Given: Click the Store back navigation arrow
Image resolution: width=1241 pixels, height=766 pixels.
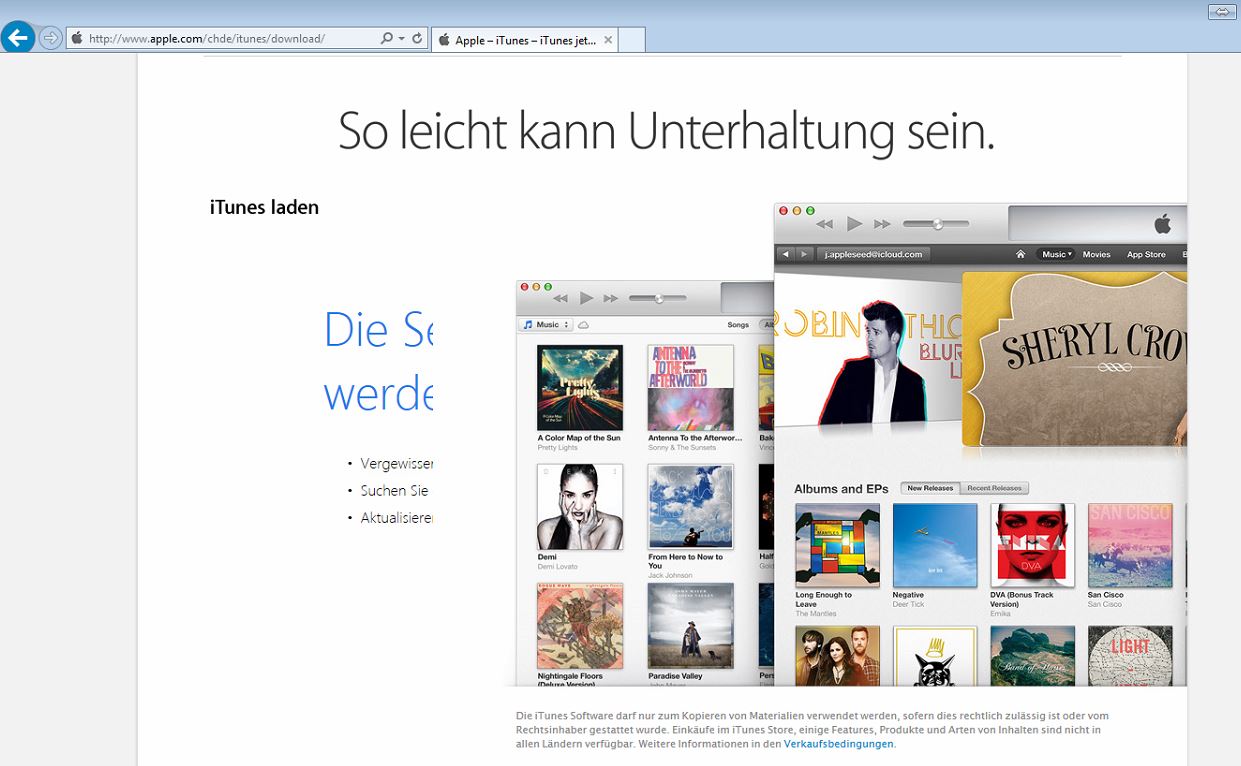Looking at the screenshot, I should [x=785, y=254].
